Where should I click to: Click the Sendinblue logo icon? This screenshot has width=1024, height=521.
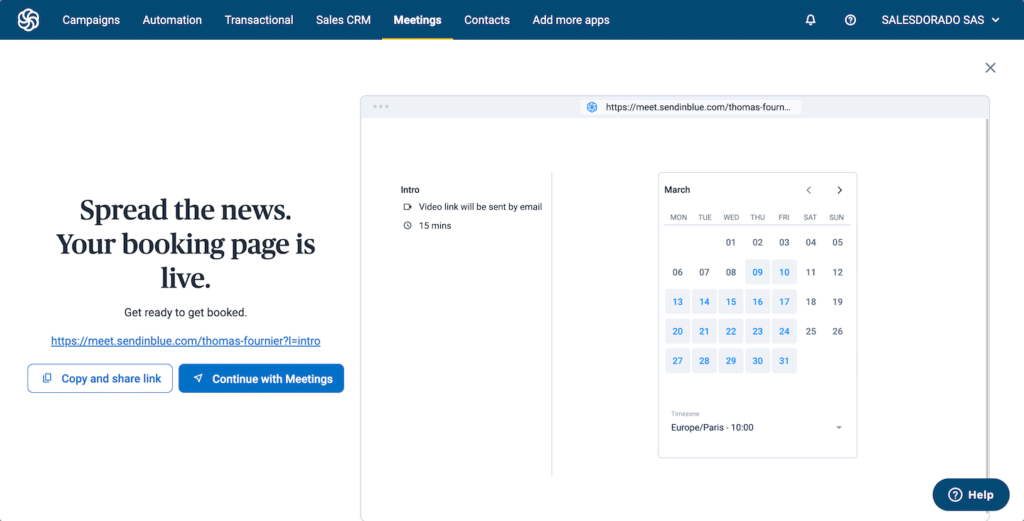click(28, 20)
